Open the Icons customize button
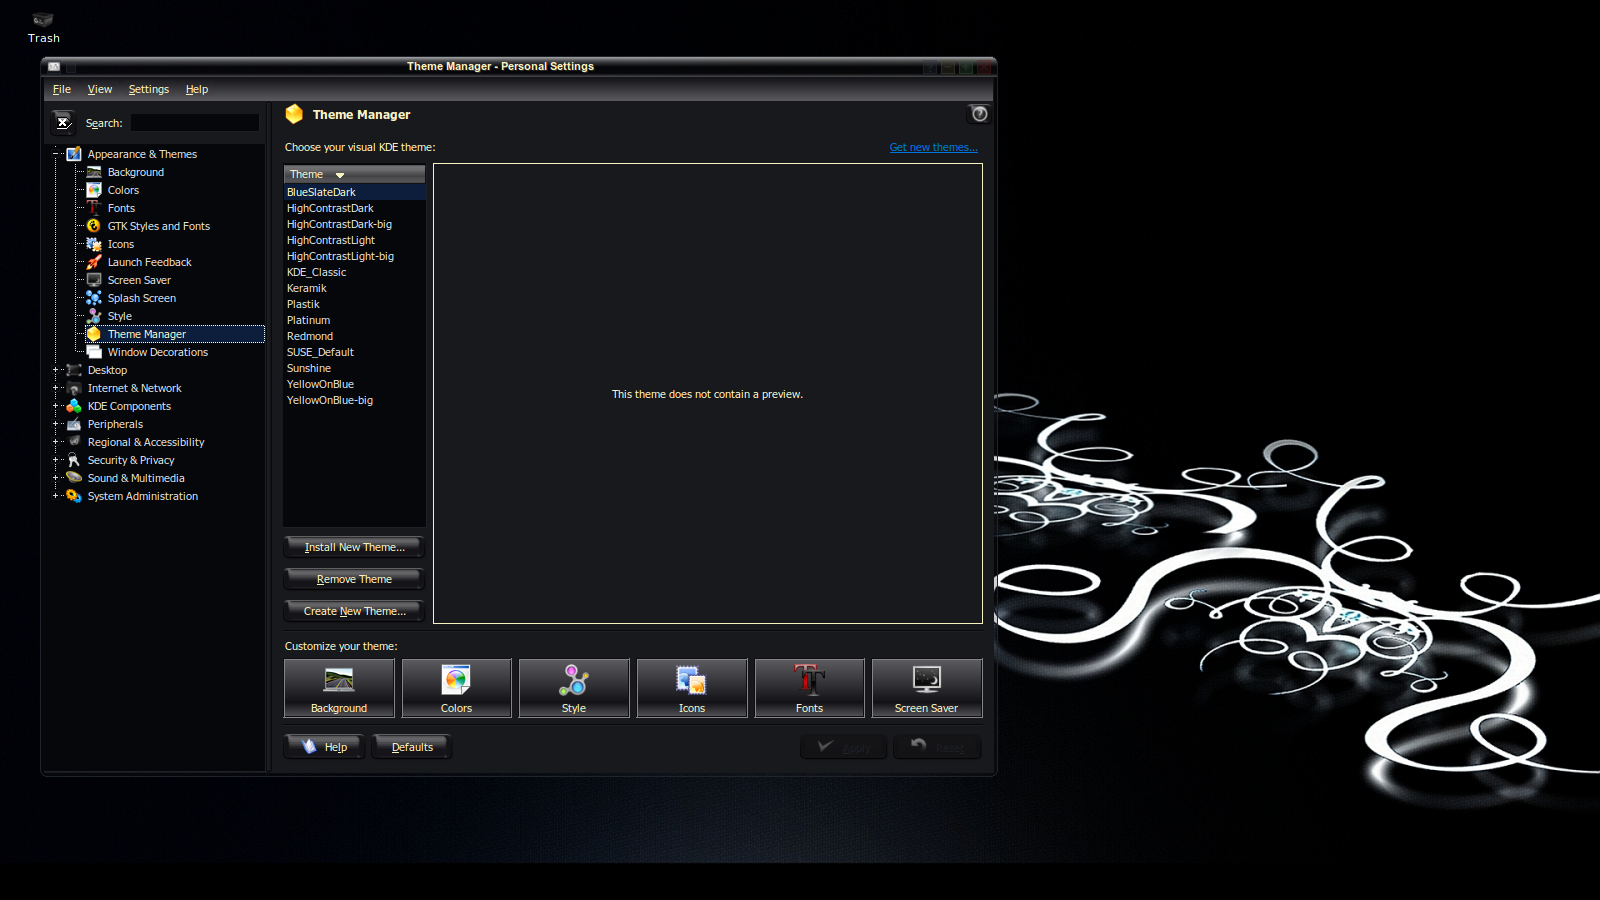Screen dimensions: 1600x900 692,688
